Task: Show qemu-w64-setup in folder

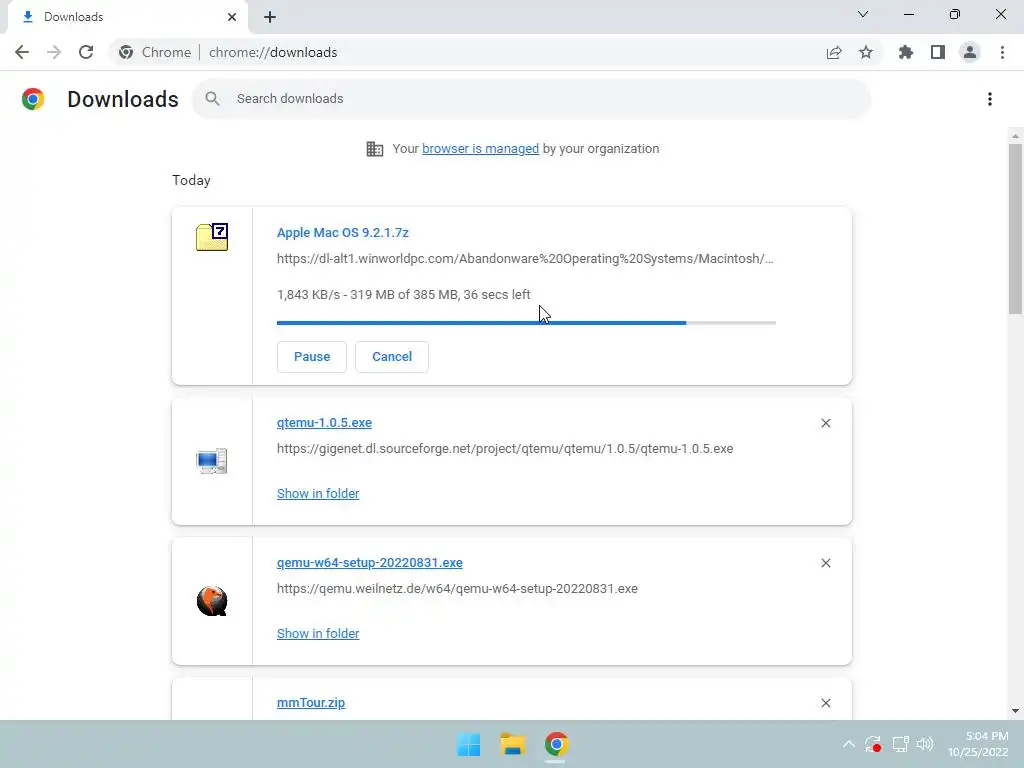Action: point(318,633)
